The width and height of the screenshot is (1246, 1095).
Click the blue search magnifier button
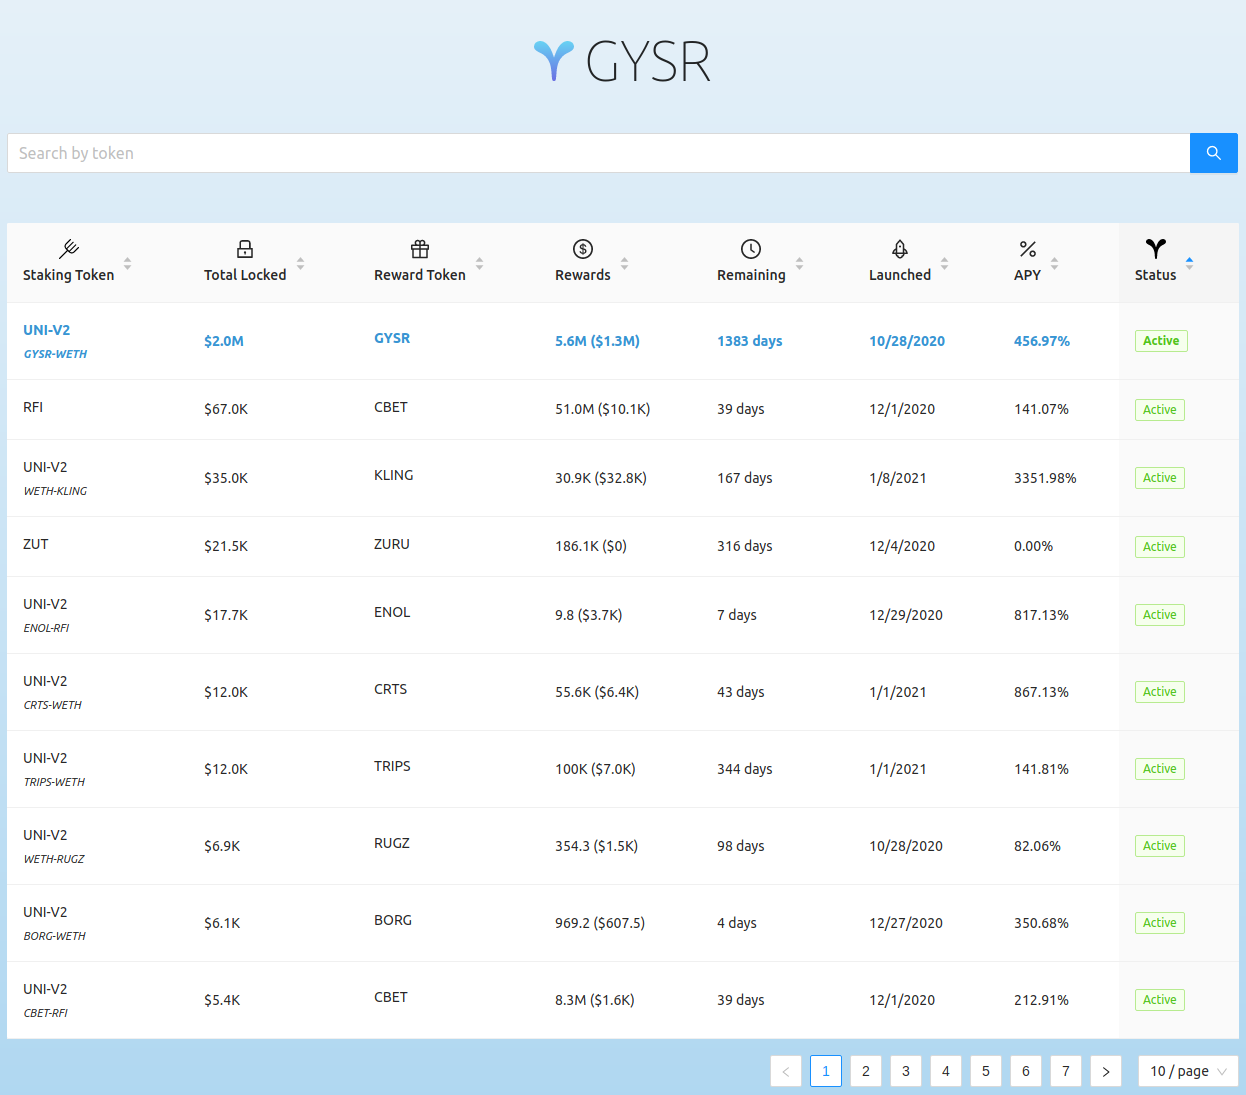coord(1214,153)
